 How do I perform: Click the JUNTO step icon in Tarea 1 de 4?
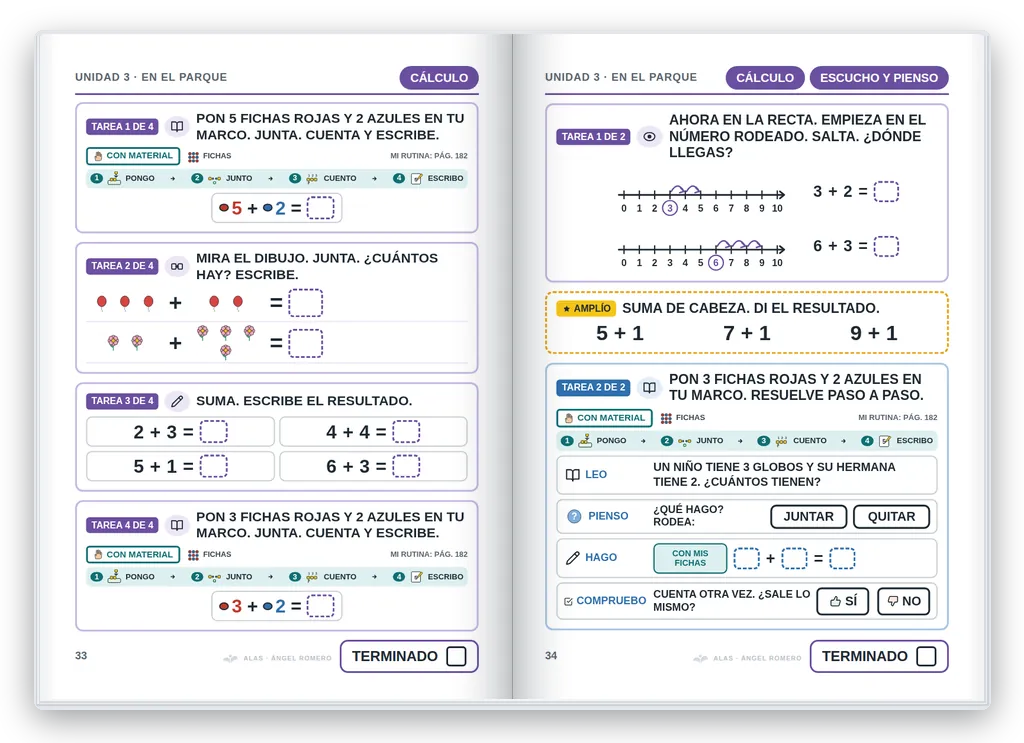click(x=214, y=178)
